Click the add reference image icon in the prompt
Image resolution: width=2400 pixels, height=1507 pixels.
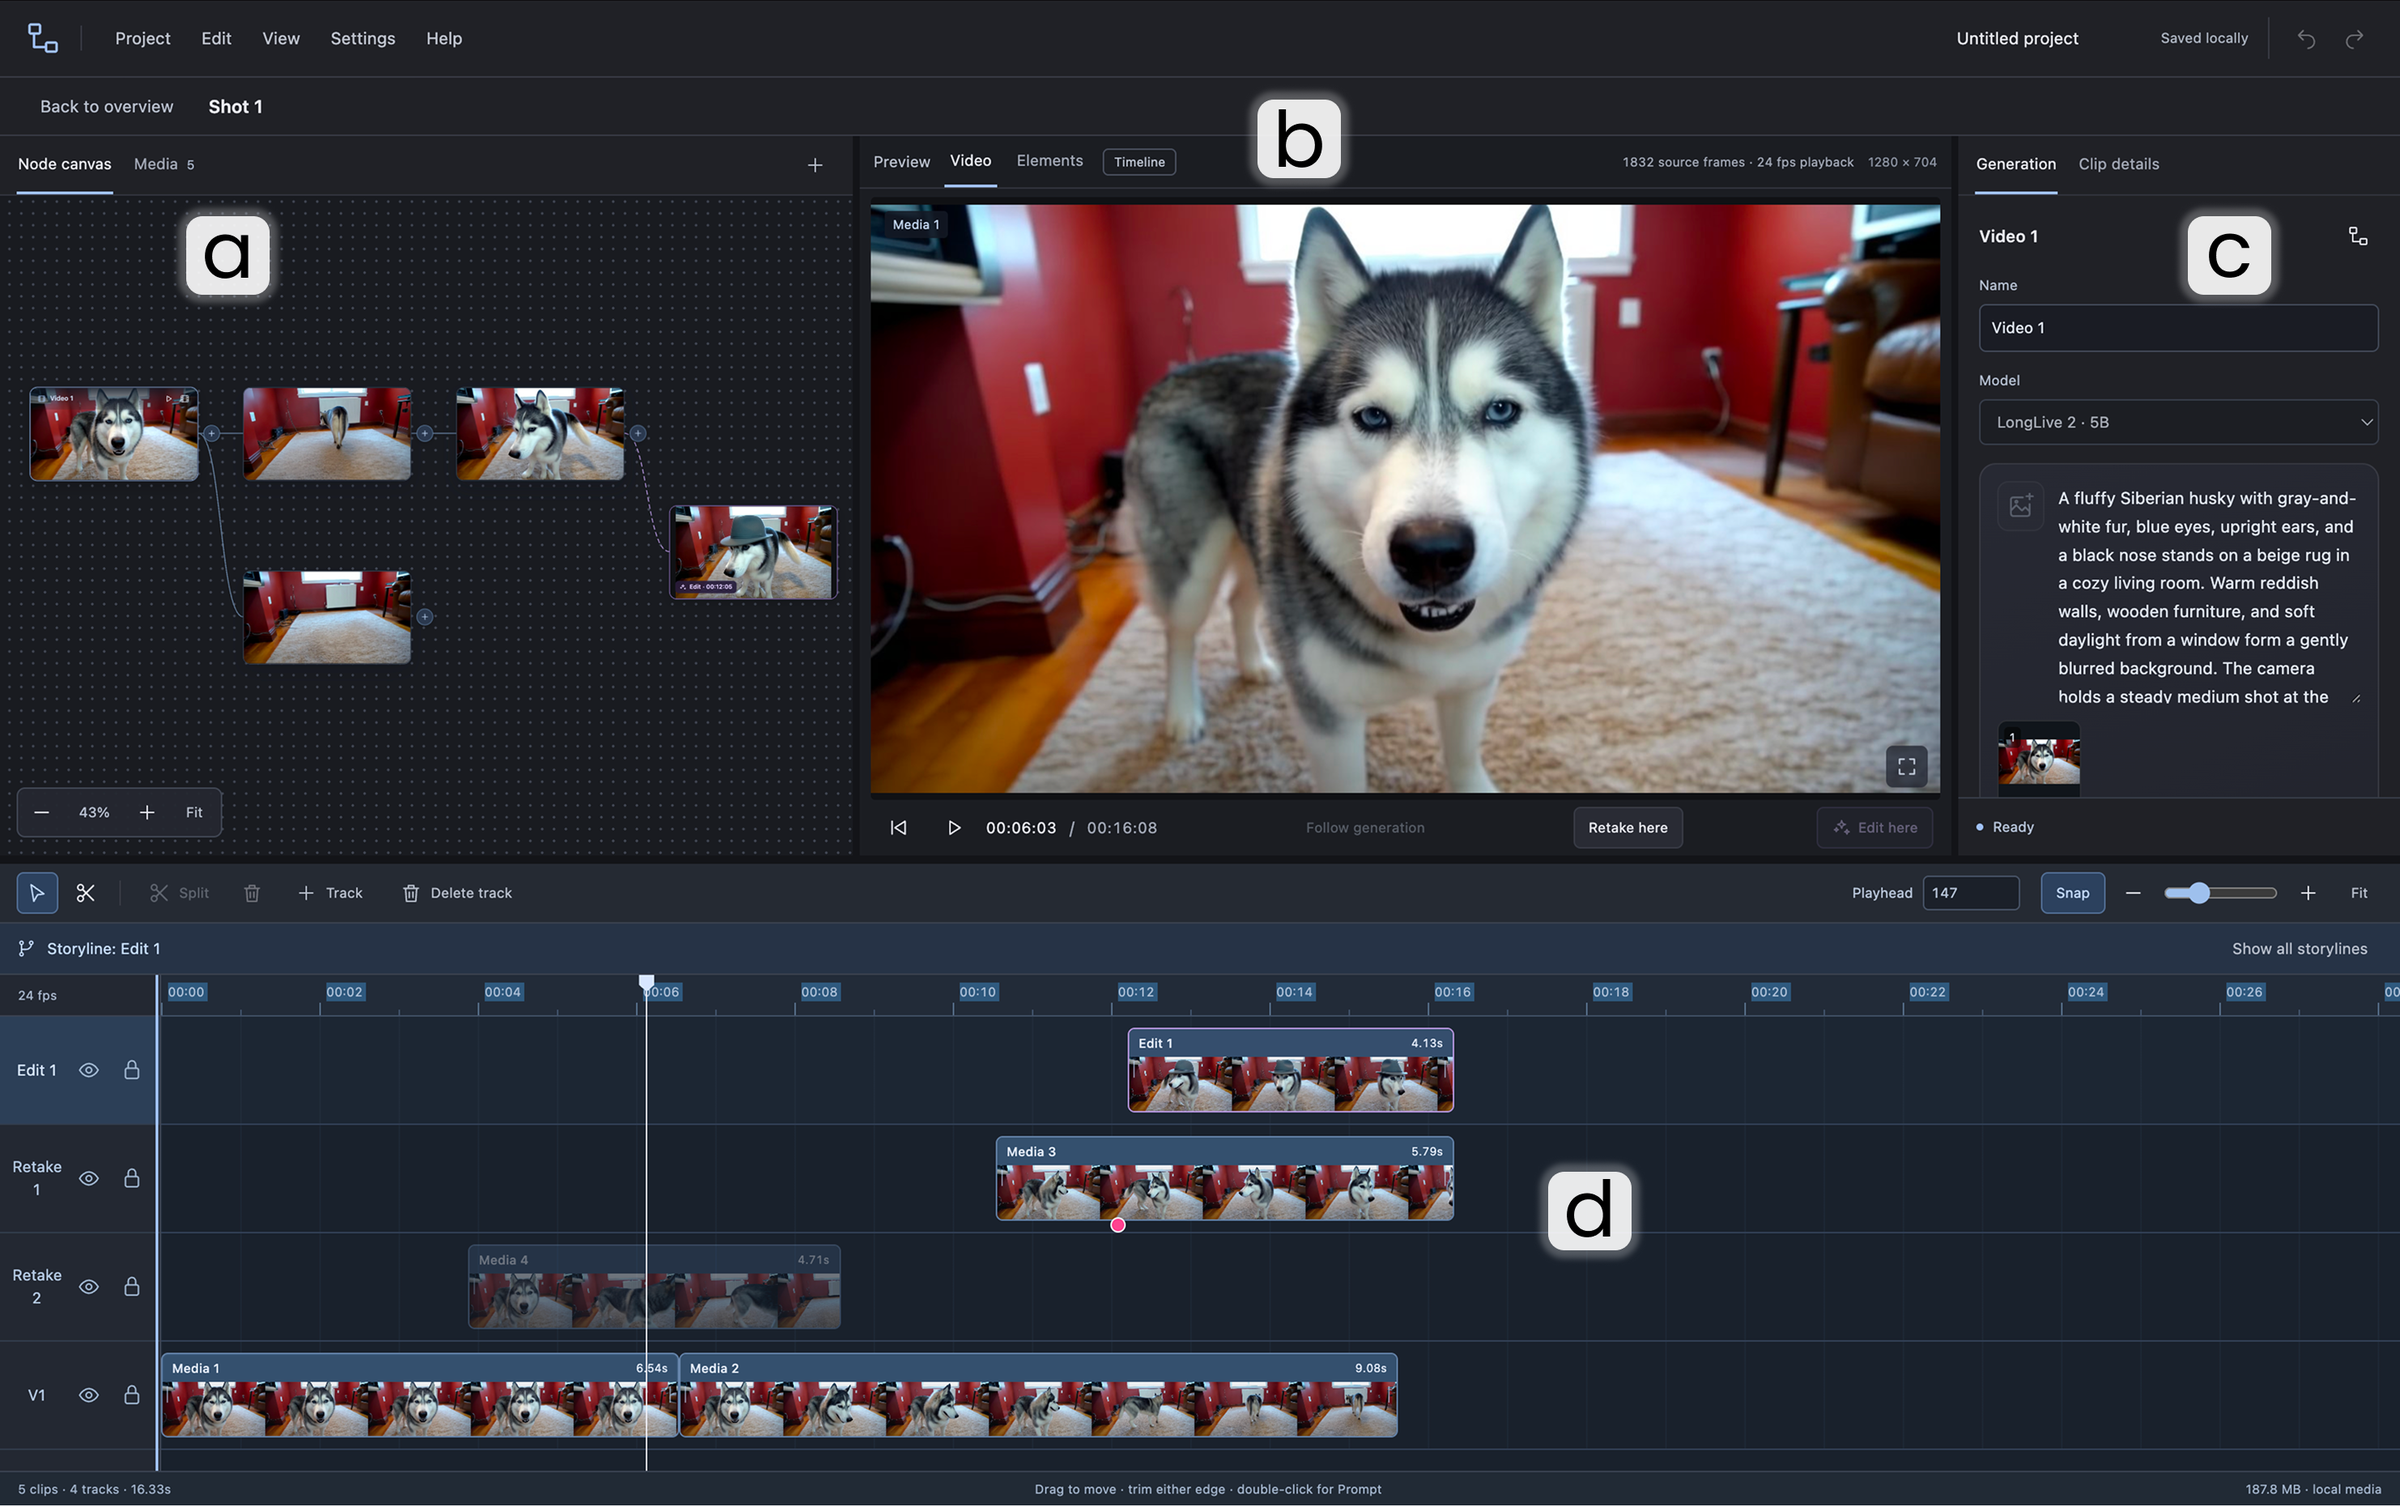2020,506
